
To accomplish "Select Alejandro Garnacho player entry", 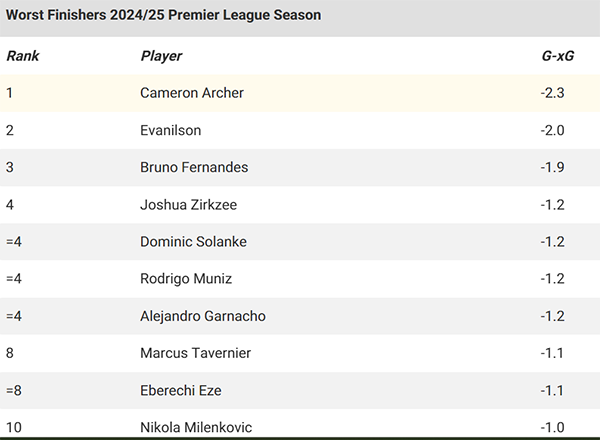I will pyautogui.click(x=201, y=316).
